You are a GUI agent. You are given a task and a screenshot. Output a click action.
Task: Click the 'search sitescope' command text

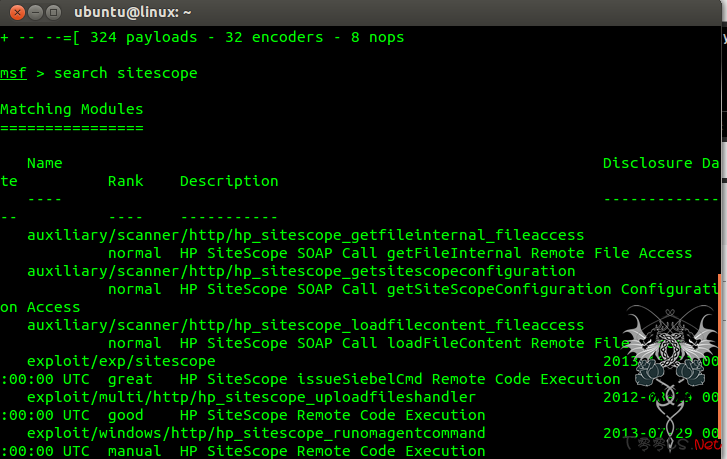coord(126,73)
